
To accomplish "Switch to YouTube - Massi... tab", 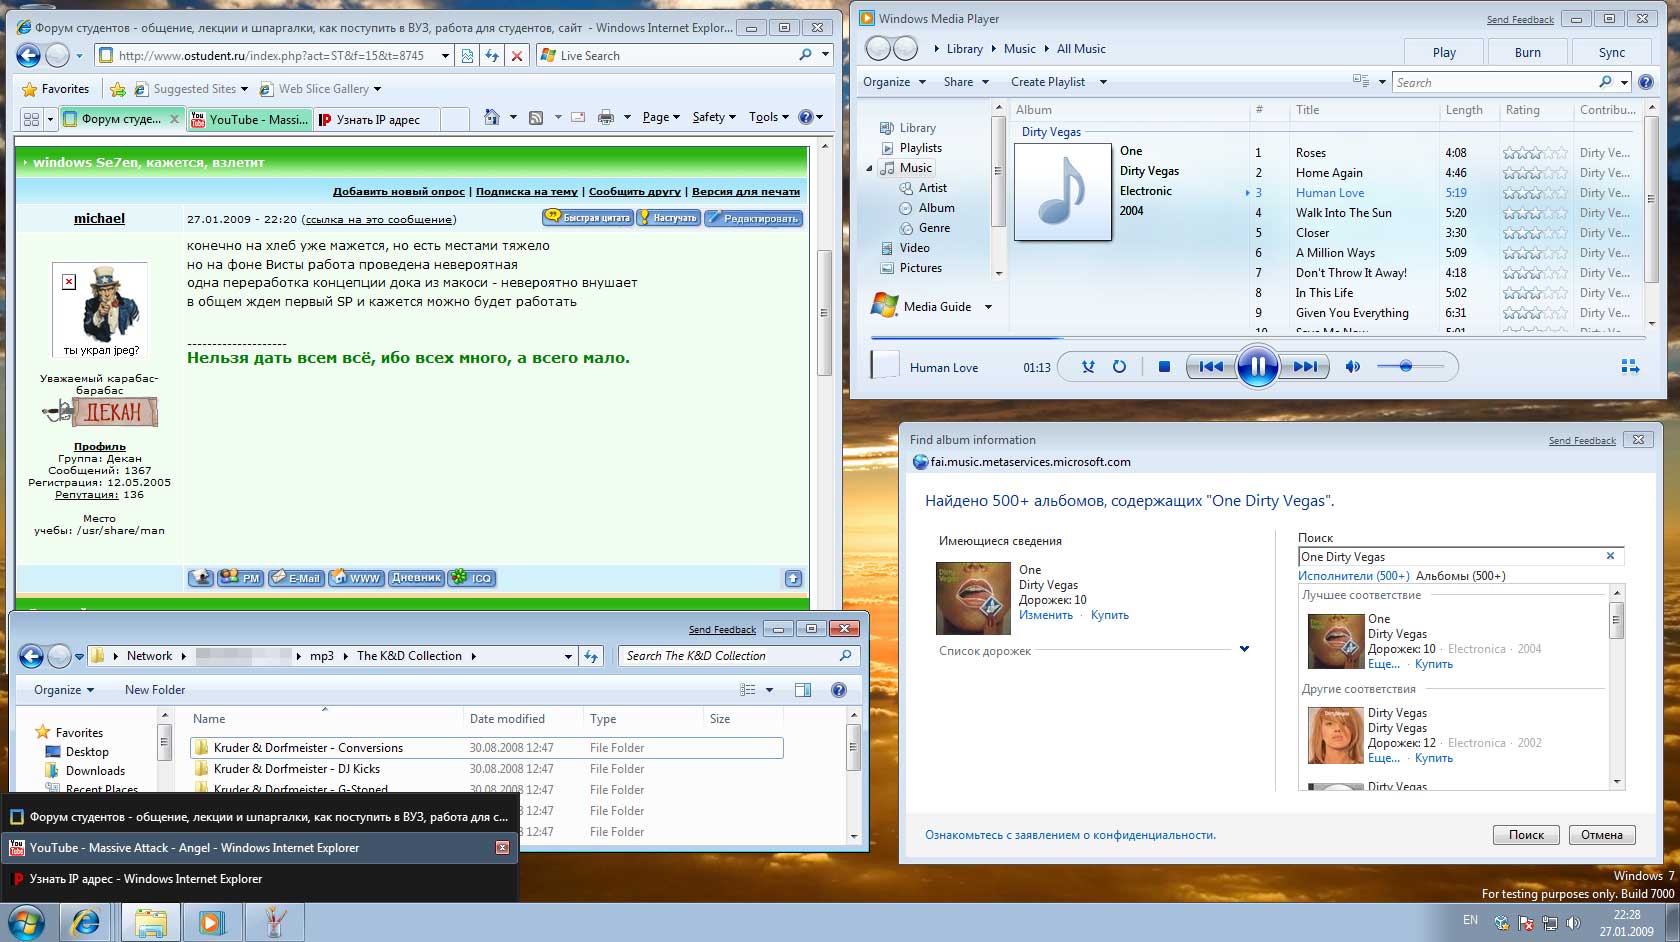I will pyautogui.click(x=249, y=119).
